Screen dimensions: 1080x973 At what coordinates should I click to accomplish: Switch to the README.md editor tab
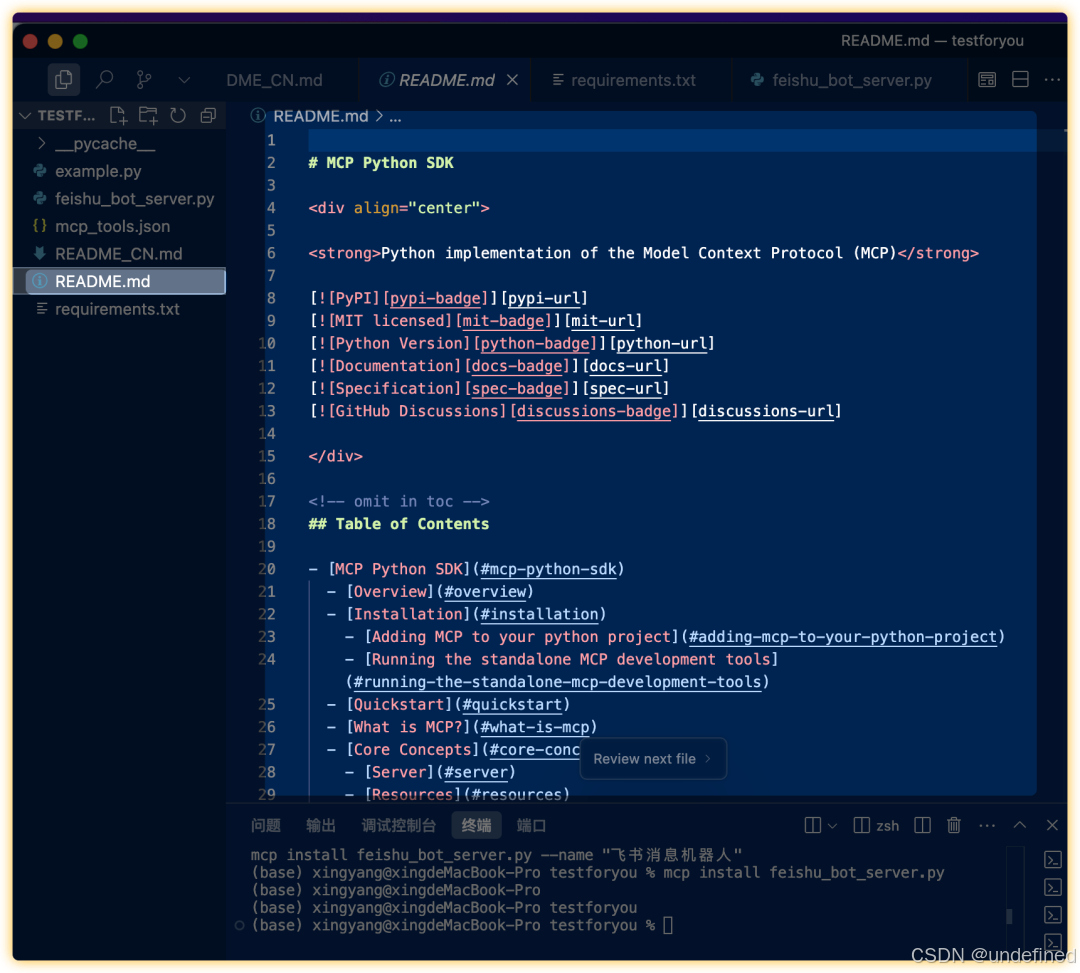pos(446,80)
